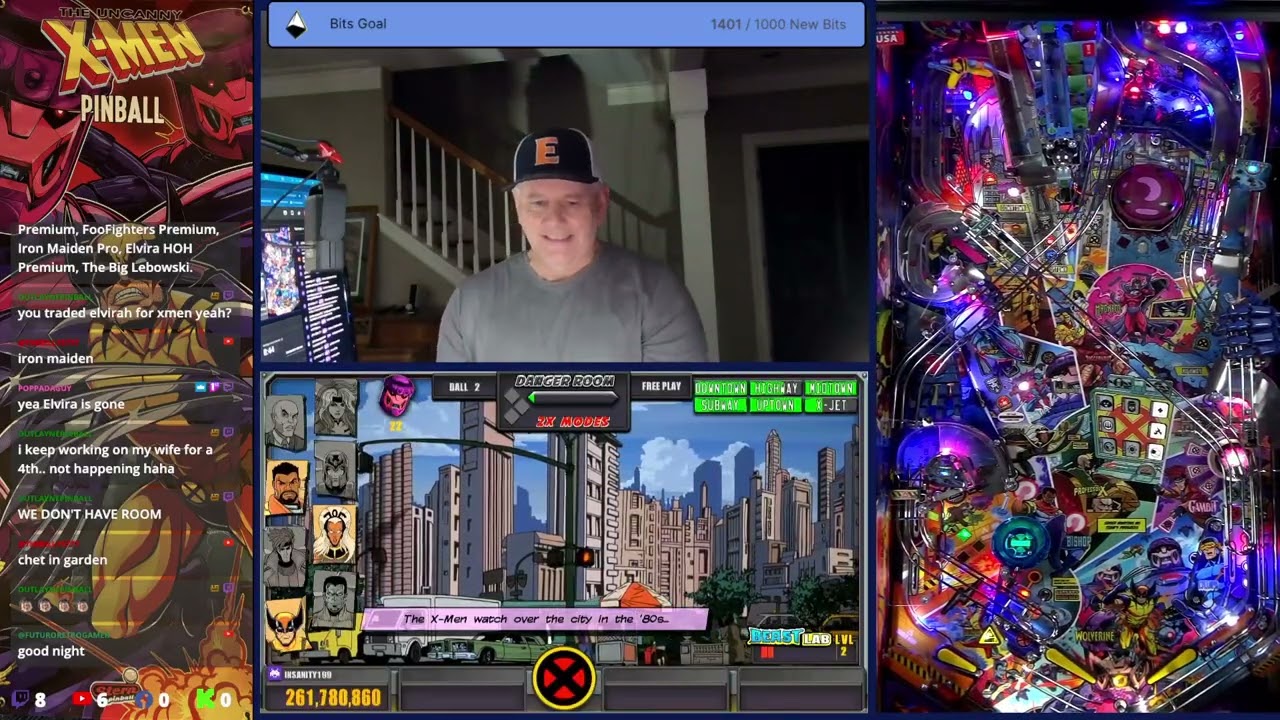
Task: Select the Rogue portrait with headband
Action: 335,408
